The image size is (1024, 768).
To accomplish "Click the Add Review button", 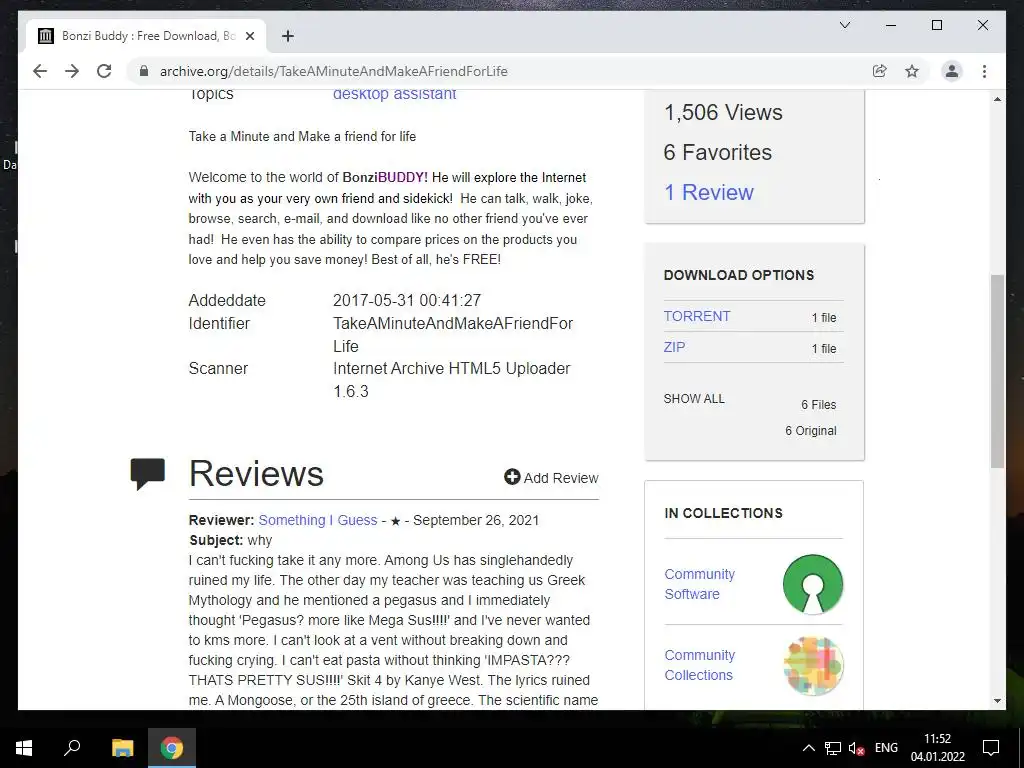I will pyautogui.click(x=551, y=477).
